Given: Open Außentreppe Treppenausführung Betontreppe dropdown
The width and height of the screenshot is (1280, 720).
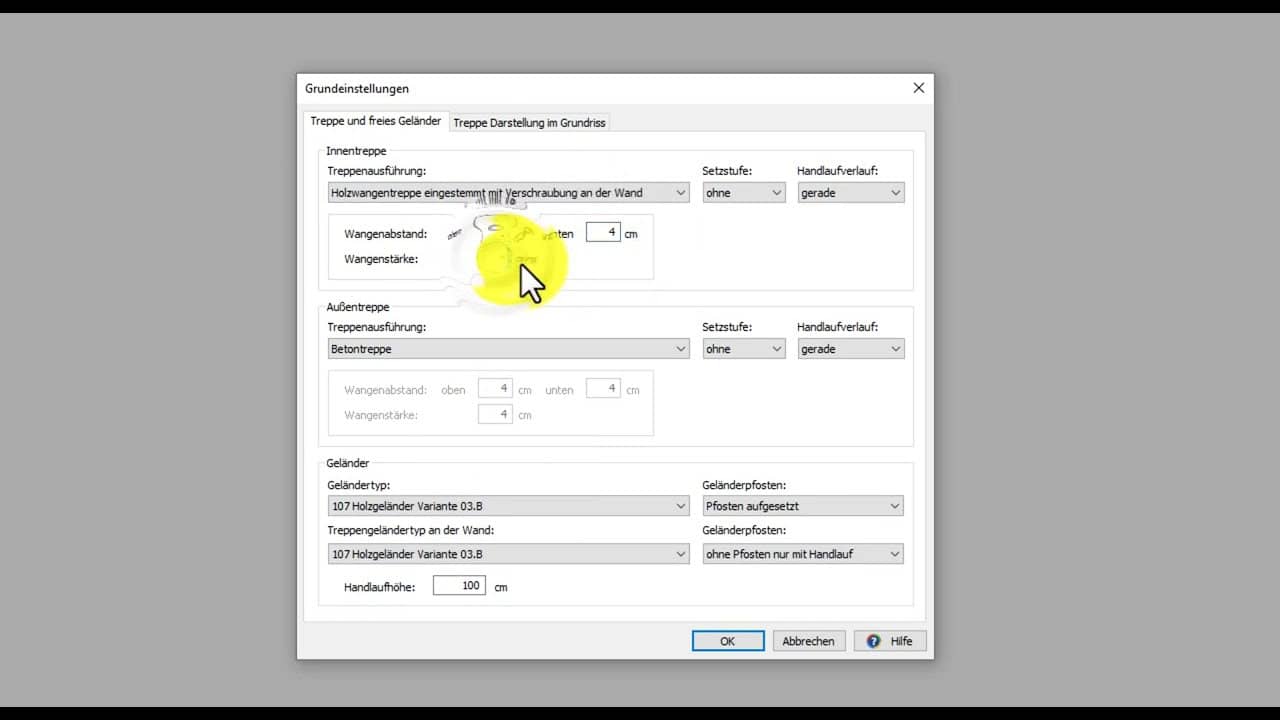Looking at the screenshot, I should pos(508,349).
